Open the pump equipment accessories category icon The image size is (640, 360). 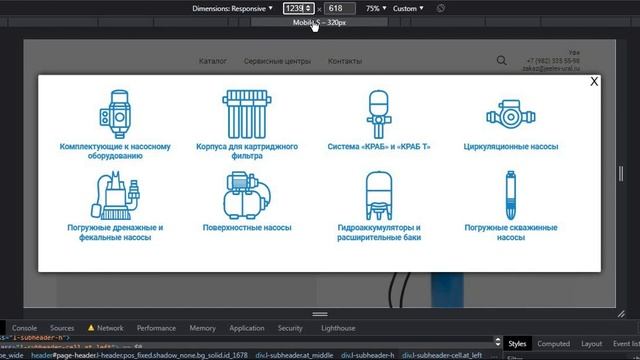coord(115,114)
